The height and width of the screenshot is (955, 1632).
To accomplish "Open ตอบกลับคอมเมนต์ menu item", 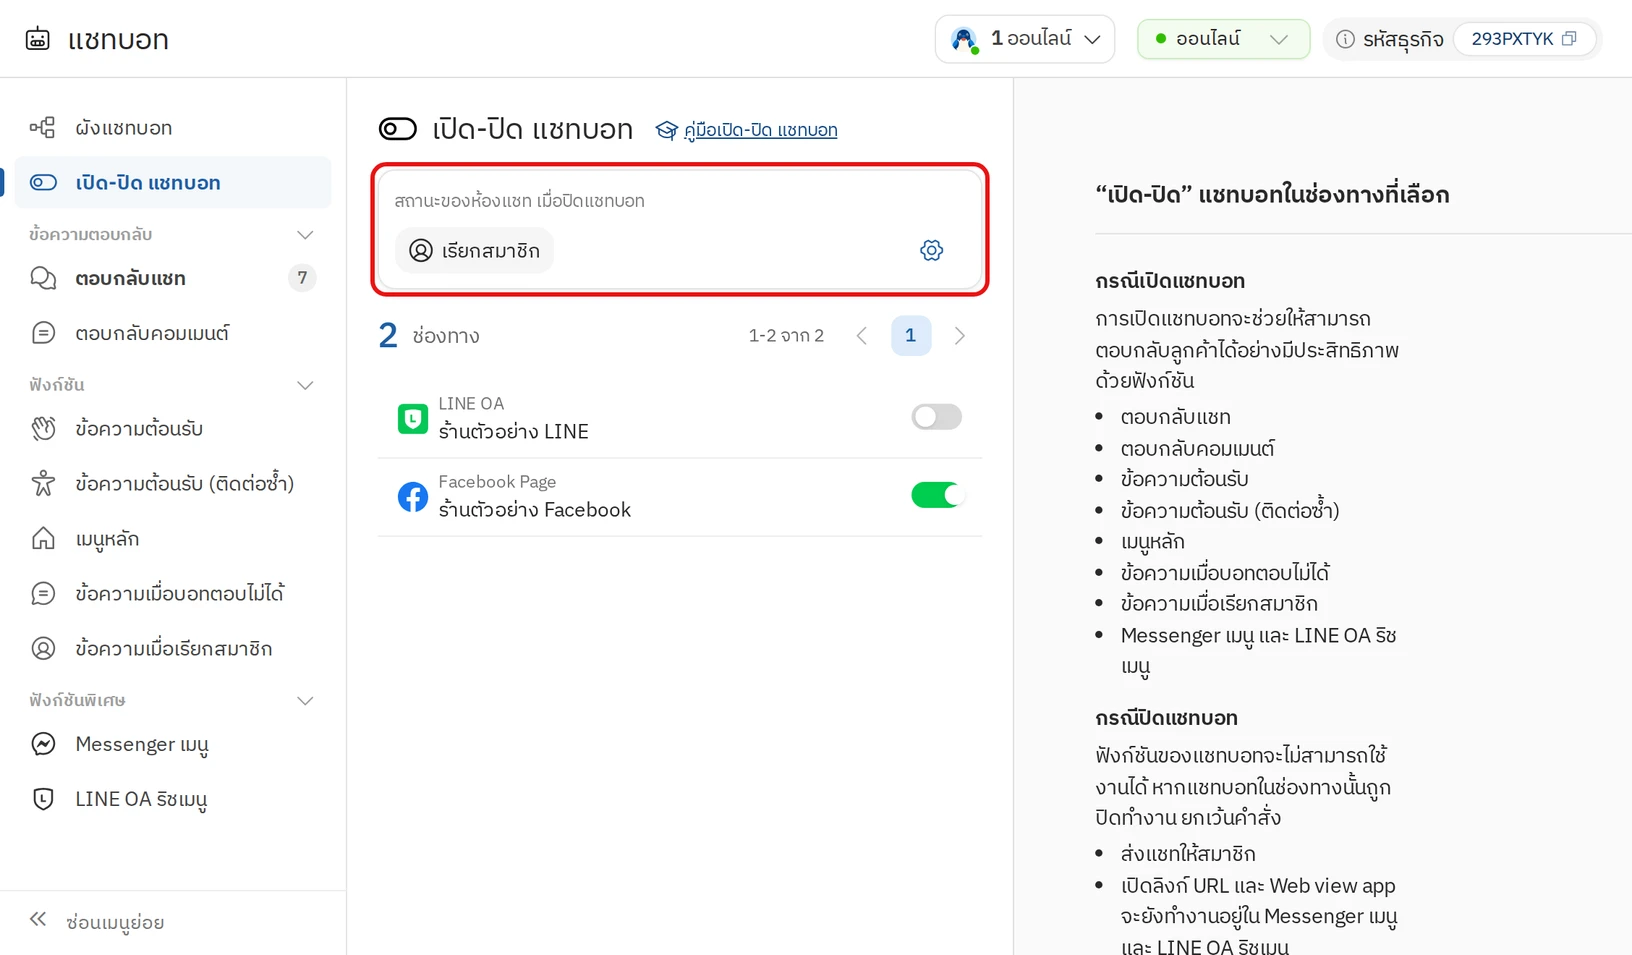I will (172, 333).
